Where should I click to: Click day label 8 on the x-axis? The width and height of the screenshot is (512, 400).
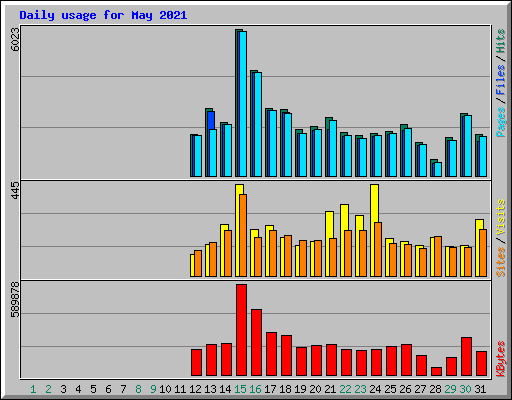coord(138,389)
